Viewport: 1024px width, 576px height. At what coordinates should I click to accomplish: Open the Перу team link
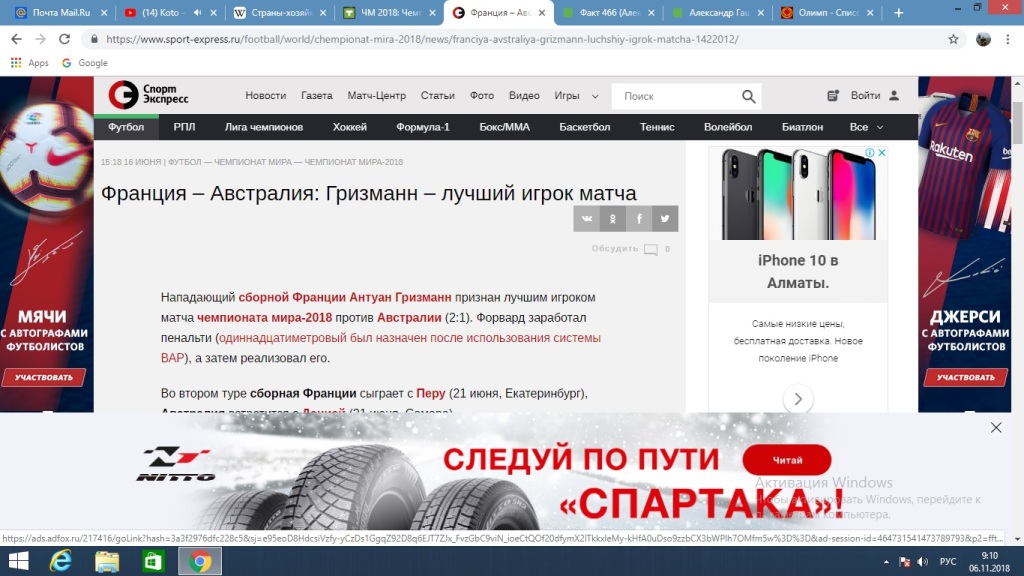pos(431,393)
